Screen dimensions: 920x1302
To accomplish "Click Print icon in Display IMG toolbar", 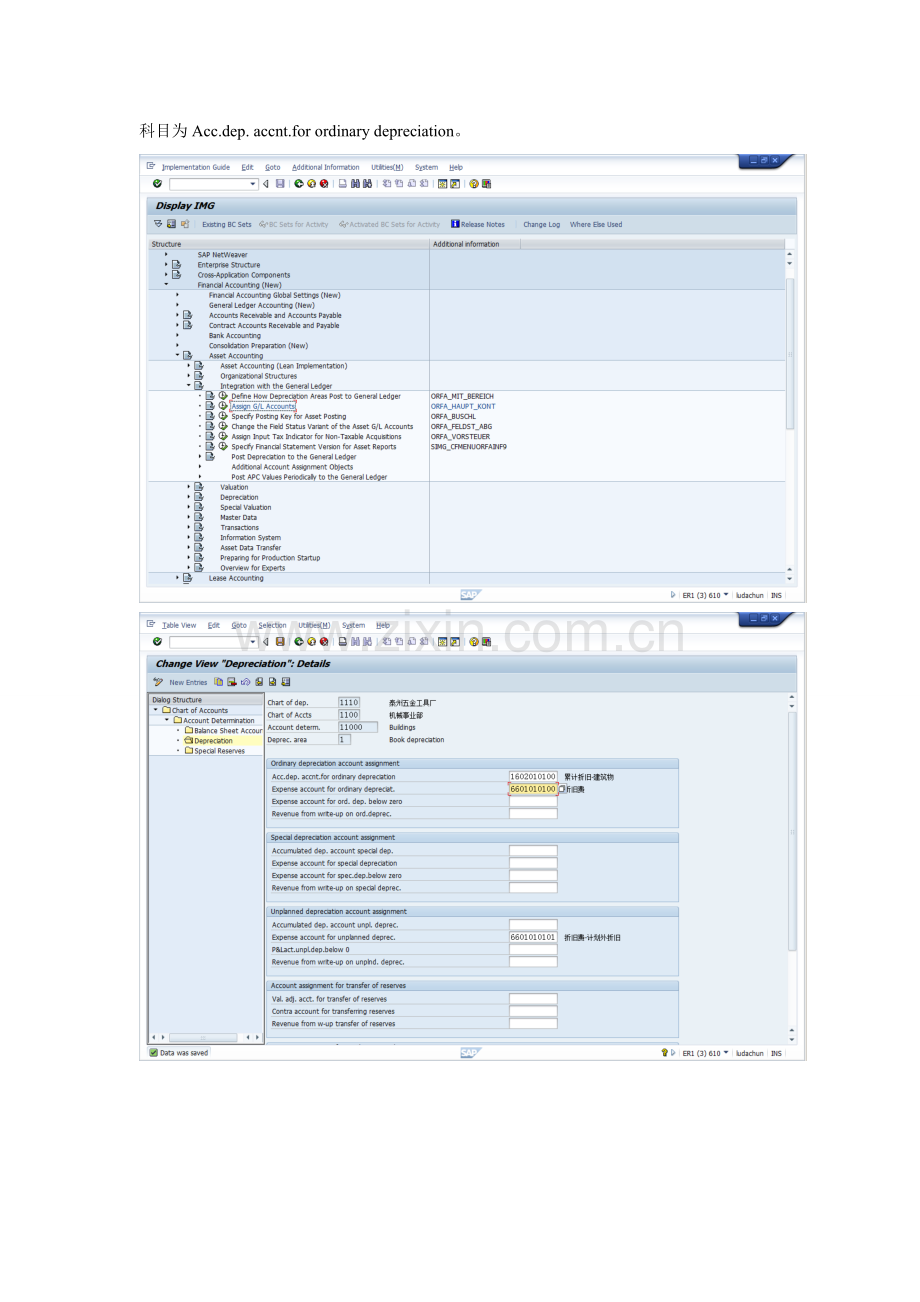I will pyautogui.click(x=343, y=184).
